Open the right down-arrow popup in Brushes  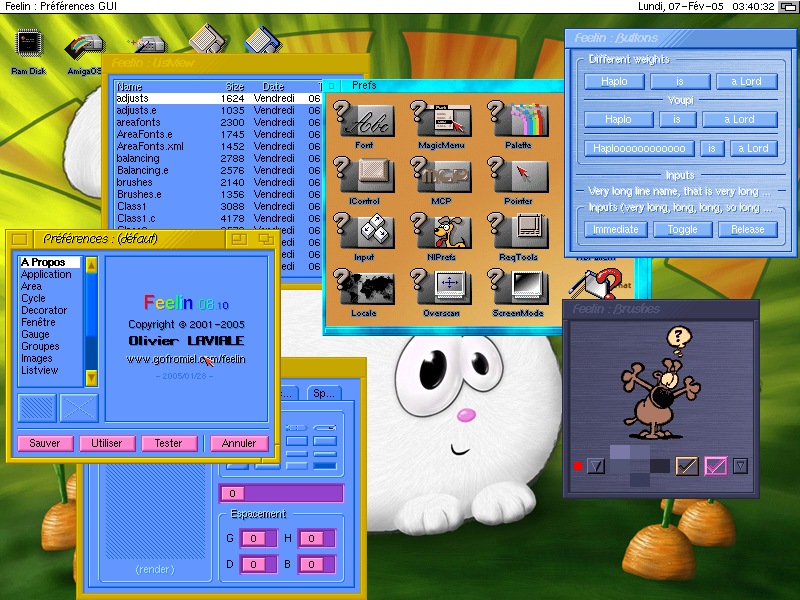click(x=740, y=466)
